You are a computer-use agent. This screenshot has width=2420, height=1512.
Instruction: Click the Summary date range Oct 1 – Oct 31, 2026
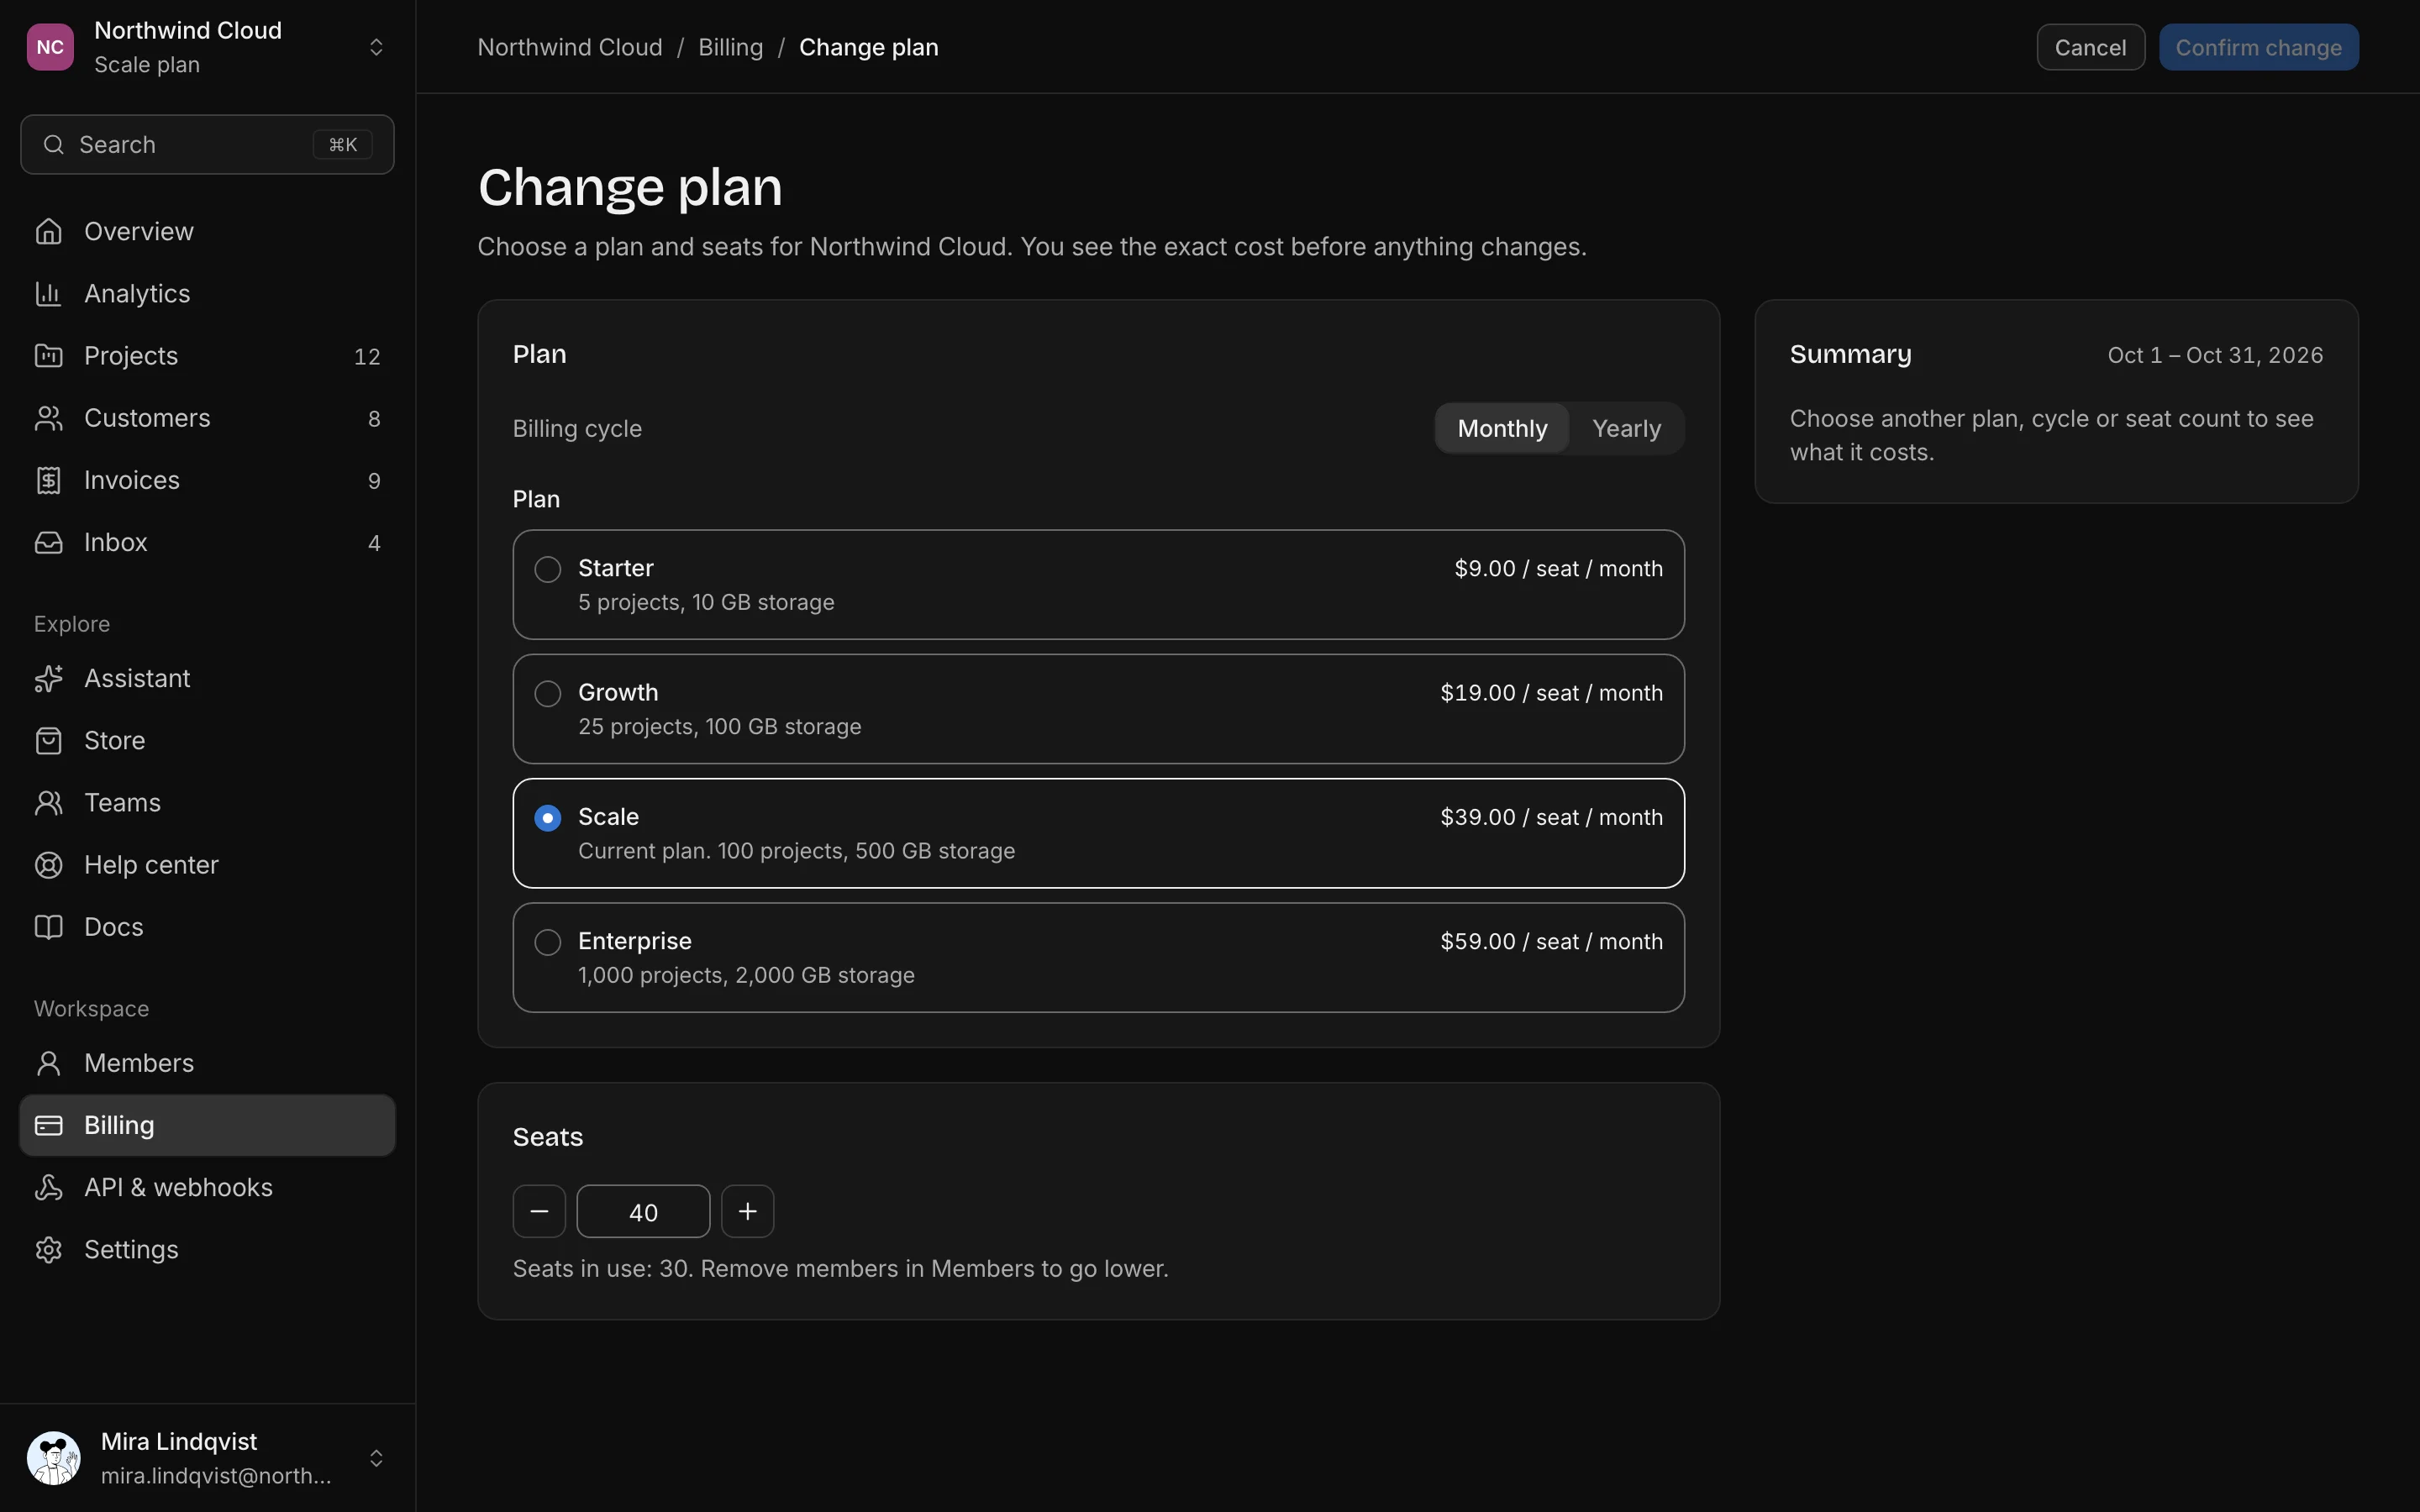pyautogui.click(x=2215, y=355)
